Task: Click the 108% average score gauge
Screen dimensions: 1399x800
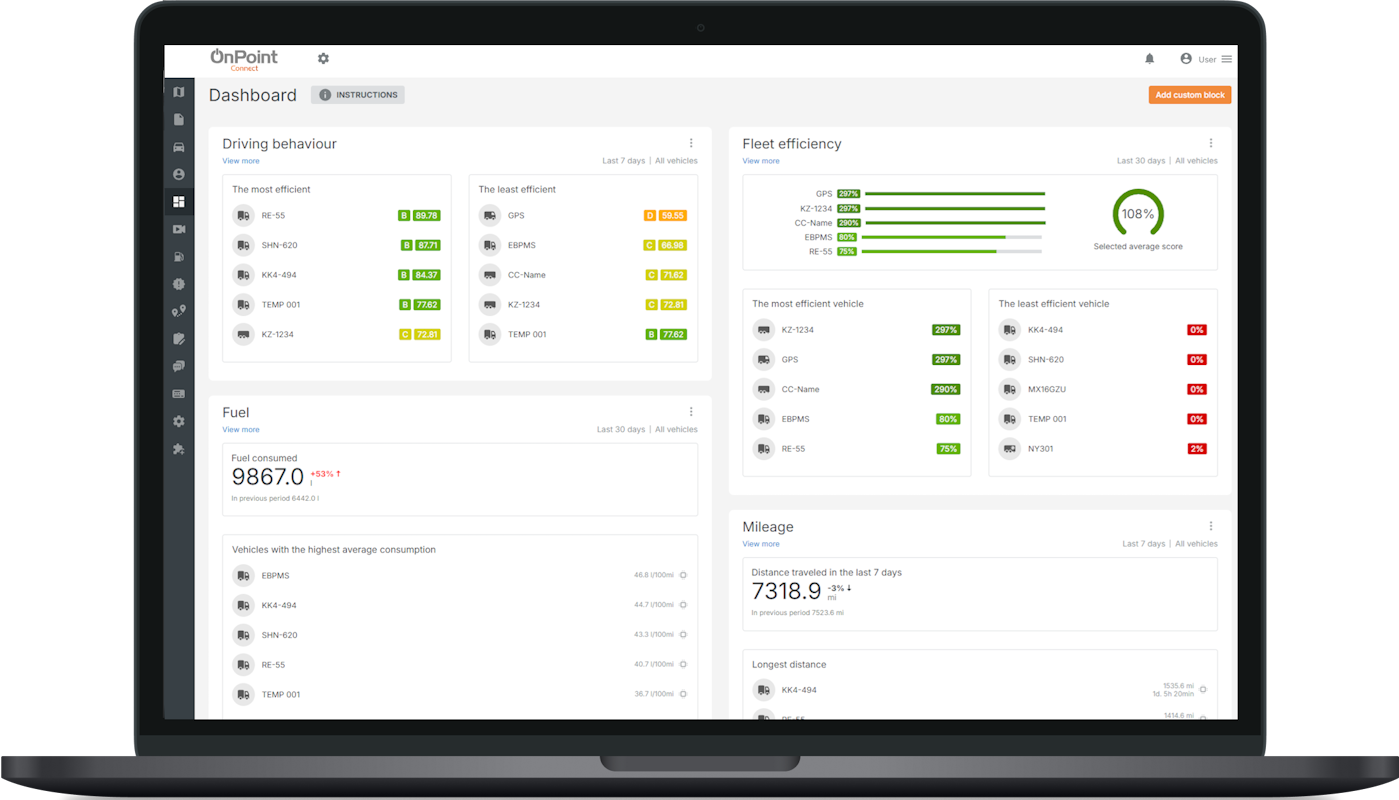Action: coord(1138,214)
